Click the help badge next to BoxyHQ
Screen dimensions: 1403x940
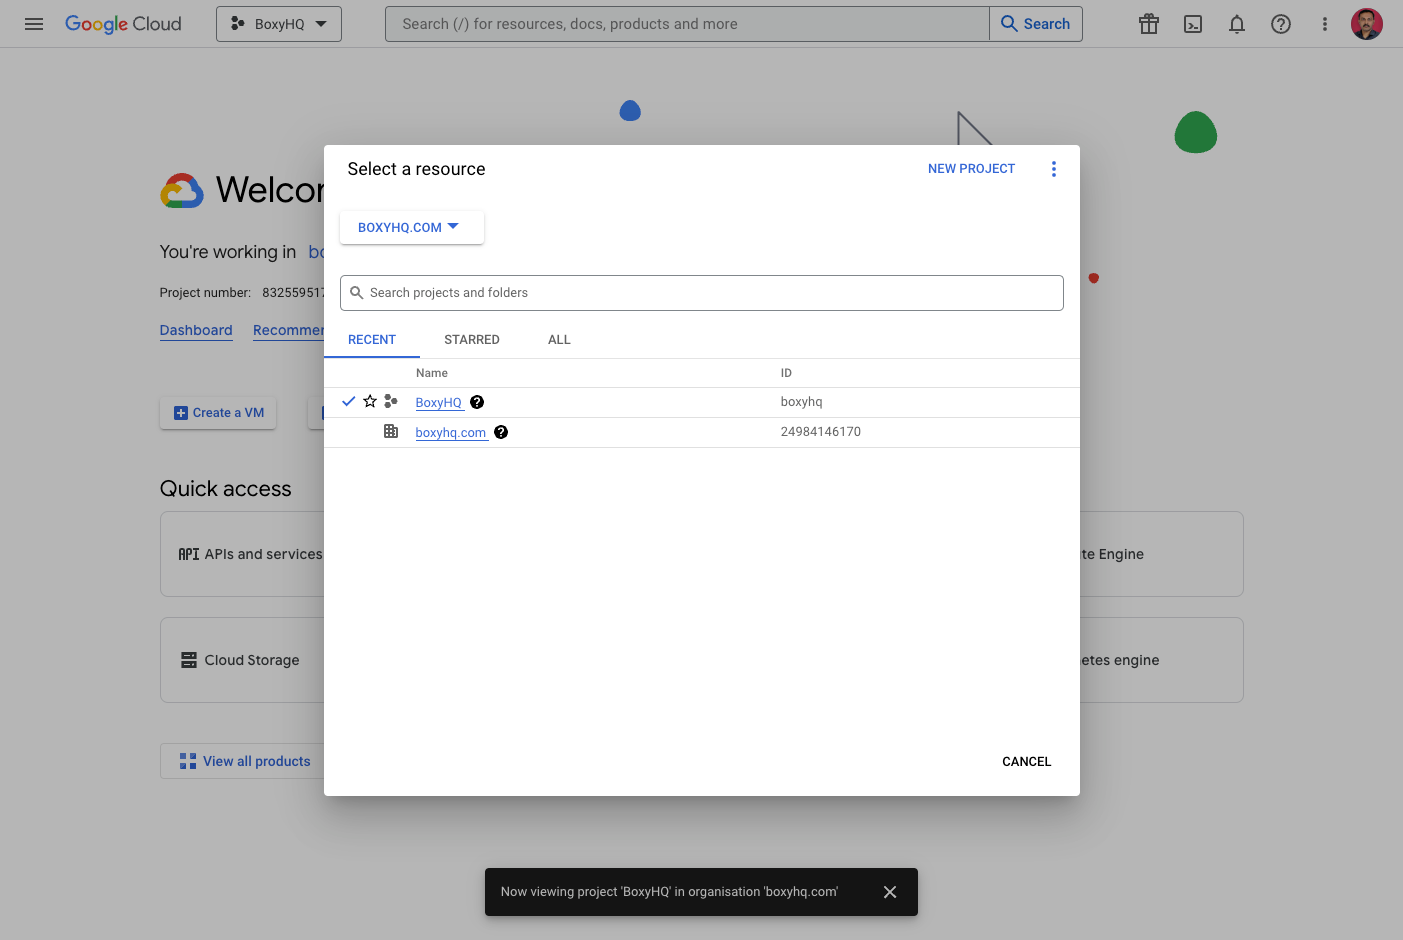(477, 401)
